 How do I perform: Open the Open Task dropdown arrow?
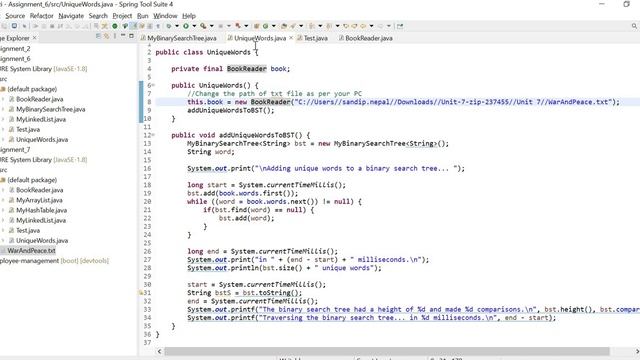pyautogui.click(x=301, y=26)
